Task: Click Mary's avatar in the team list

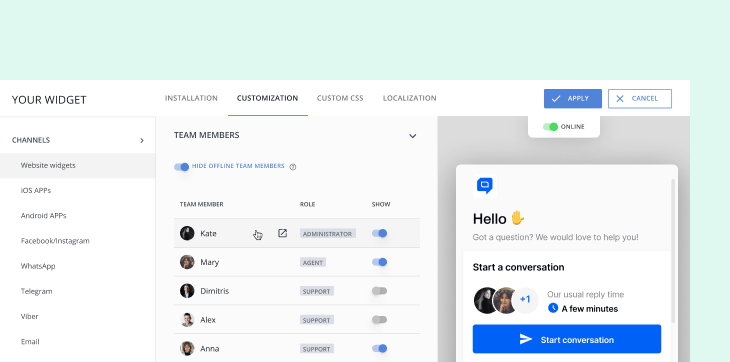Action: 187,262
